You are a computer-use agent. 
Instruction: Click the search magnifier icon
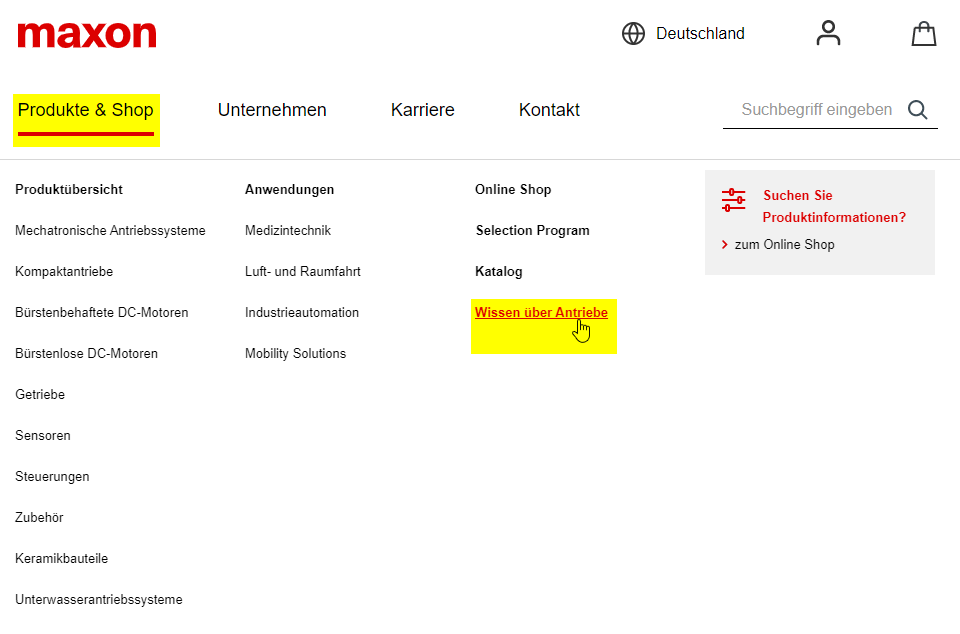coord(918,110)
